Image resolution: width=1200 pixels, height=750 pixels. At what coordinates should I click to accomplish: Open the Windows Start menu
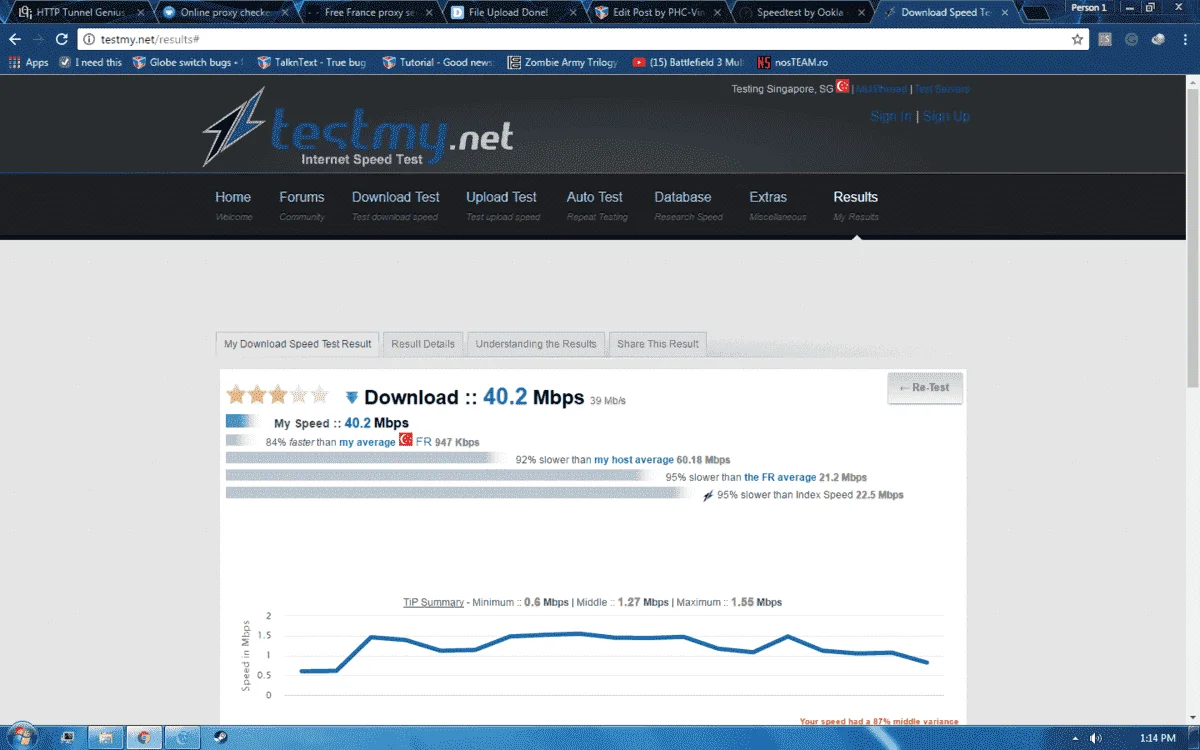(20, 737)
